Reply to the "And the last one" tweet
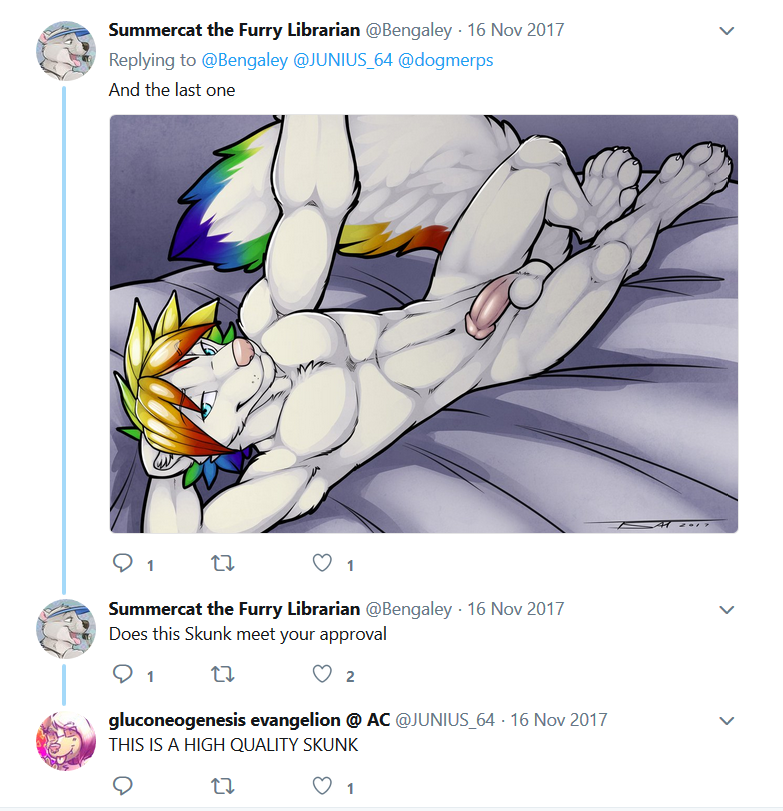Image resolution: width=783 pixels, height=811 pixels. tap(123, 563)
